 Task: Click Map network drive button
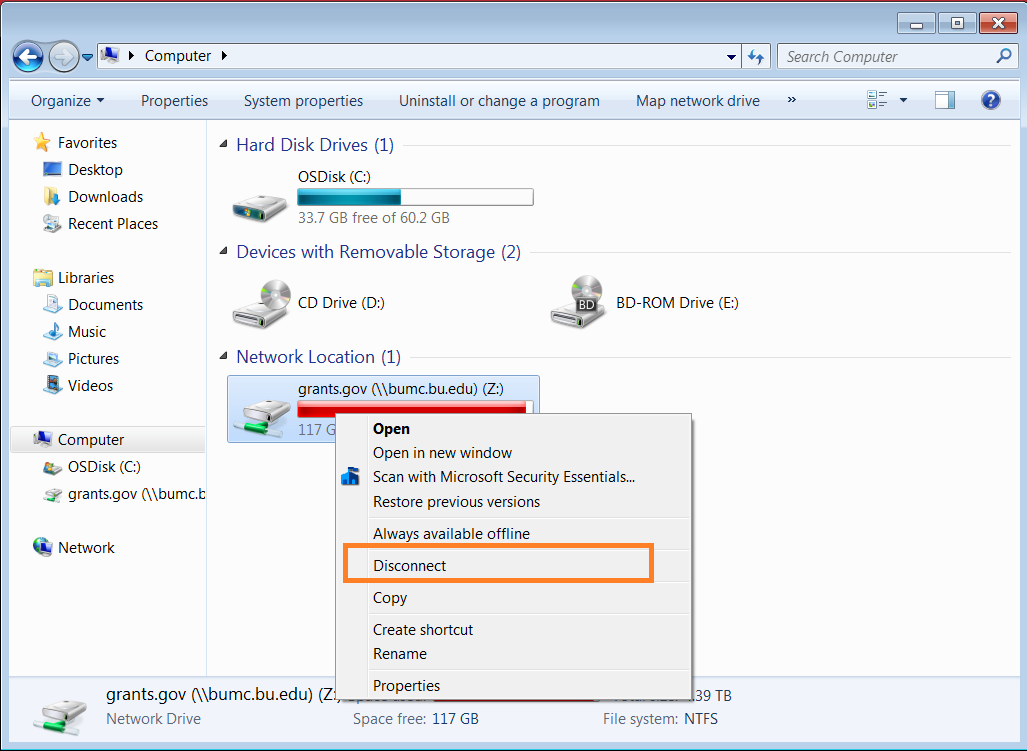tap(698, 101)
